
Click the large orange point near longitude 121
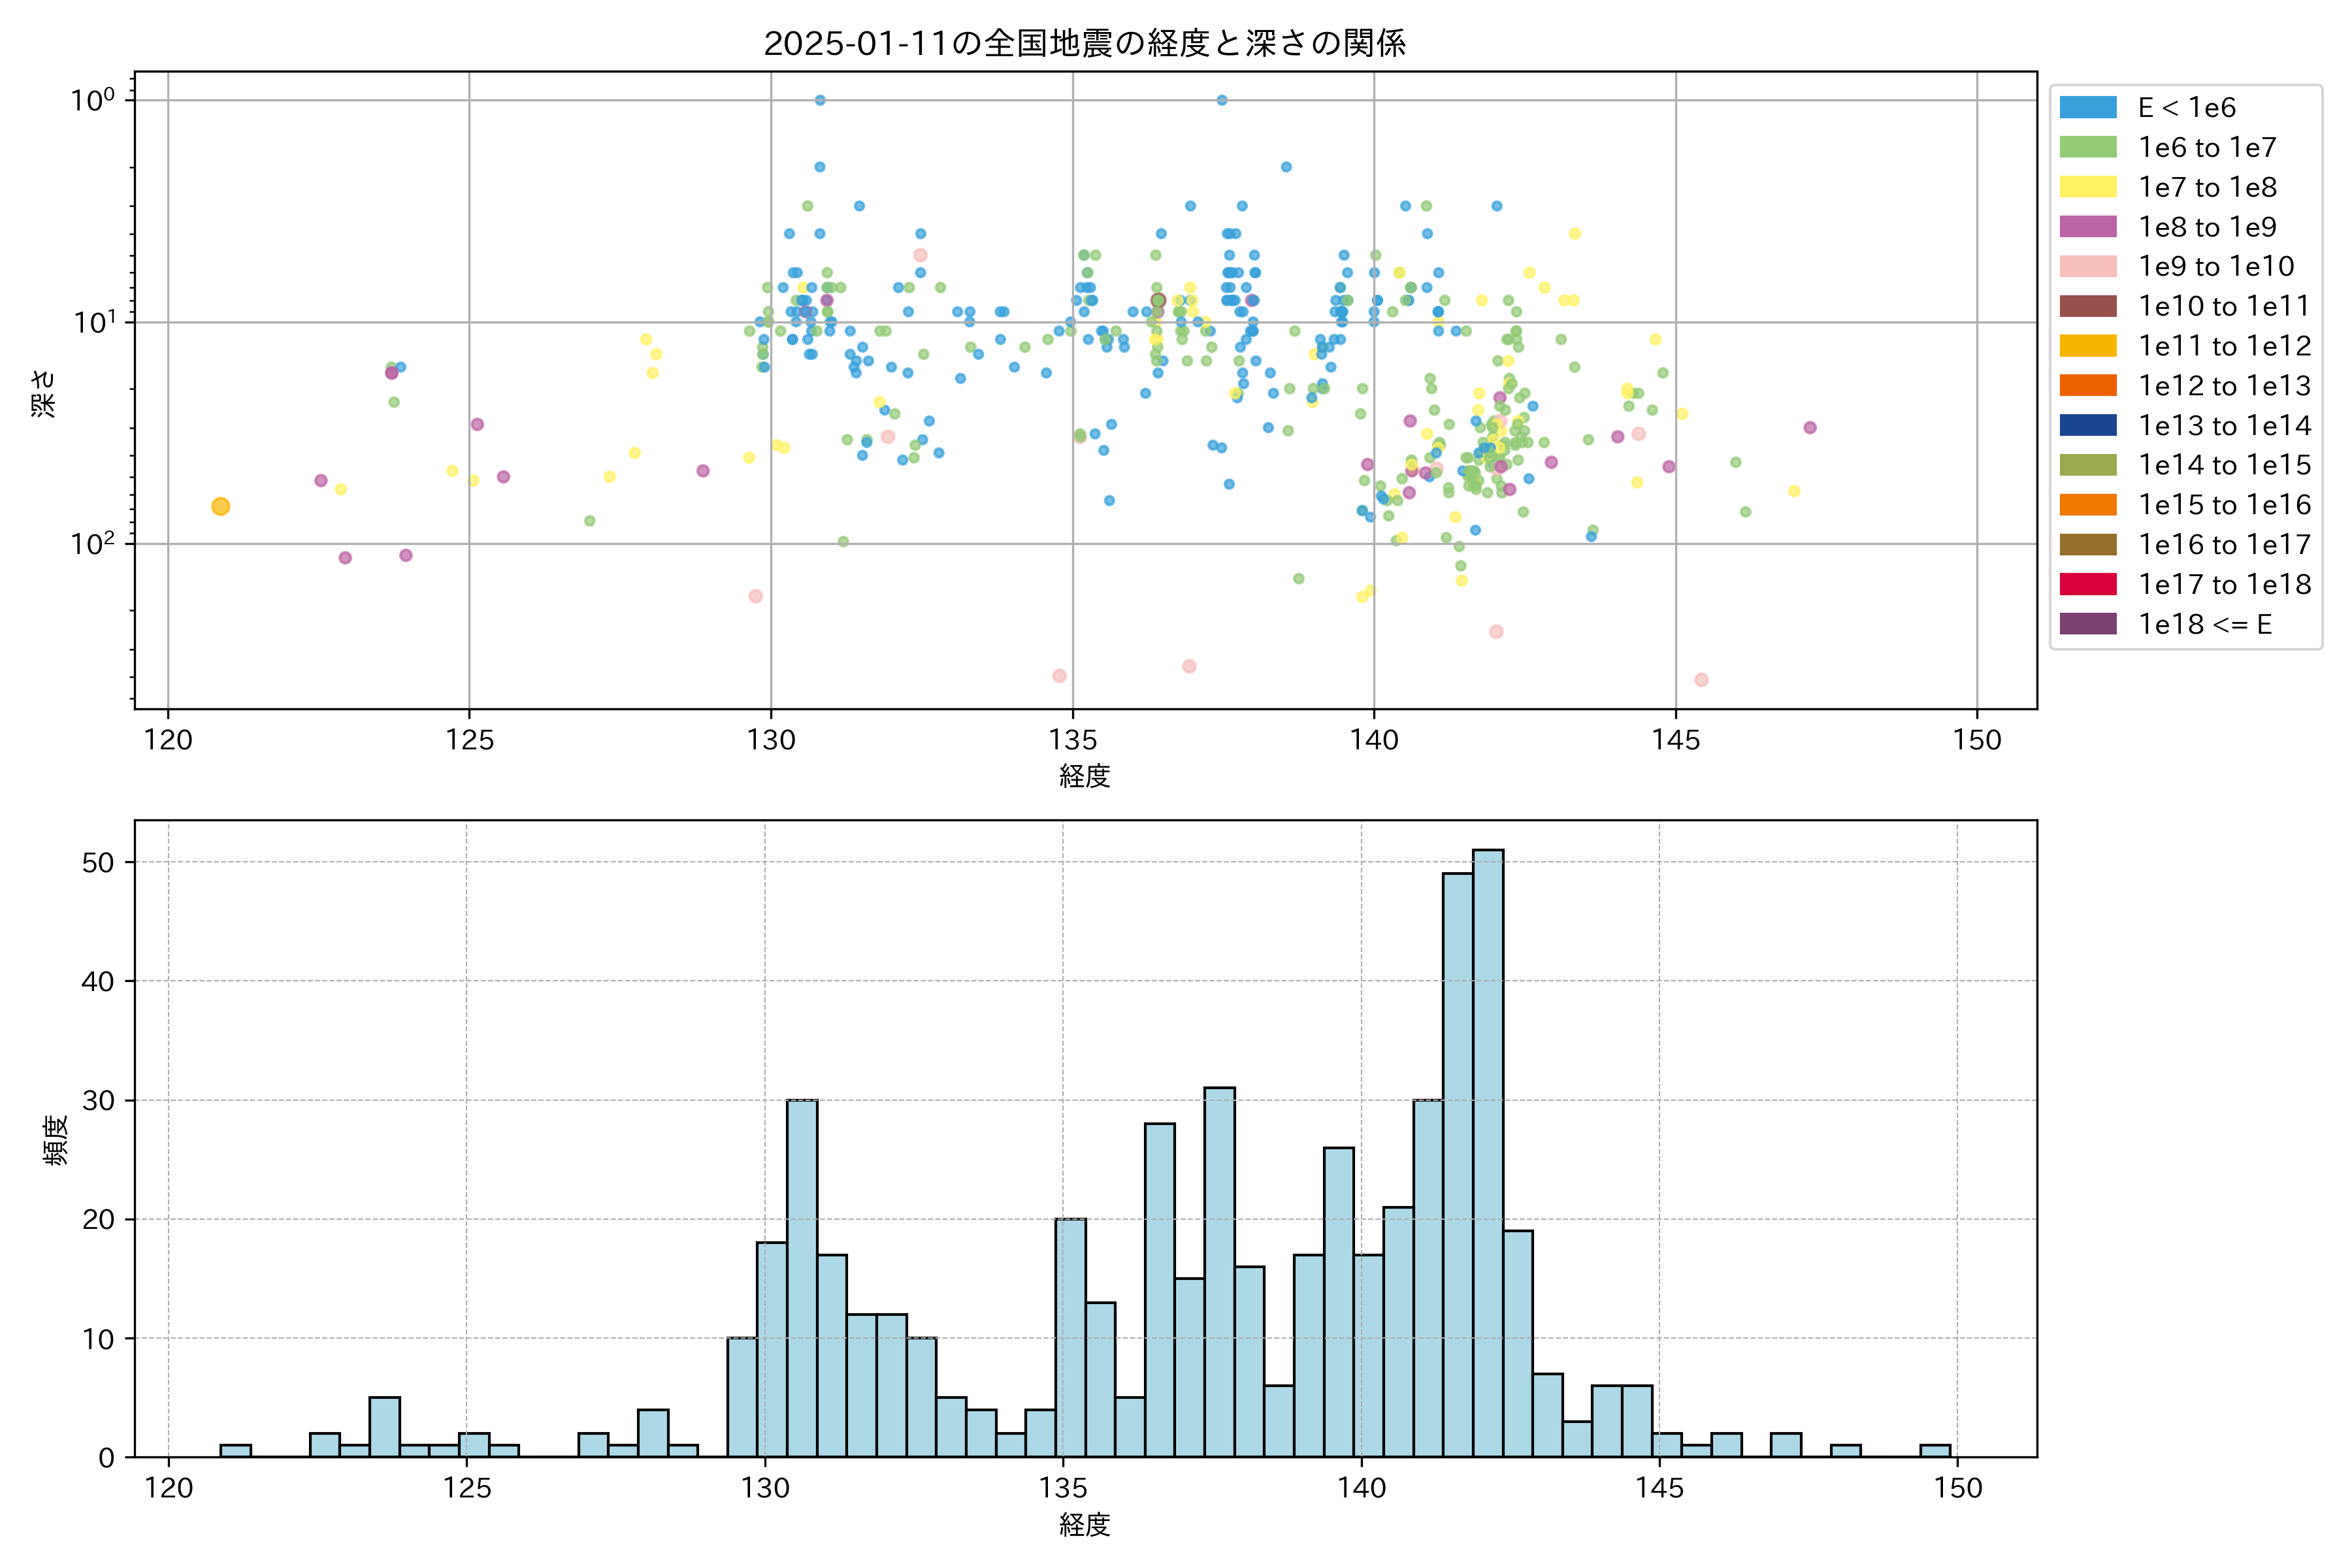coord(221,507)
